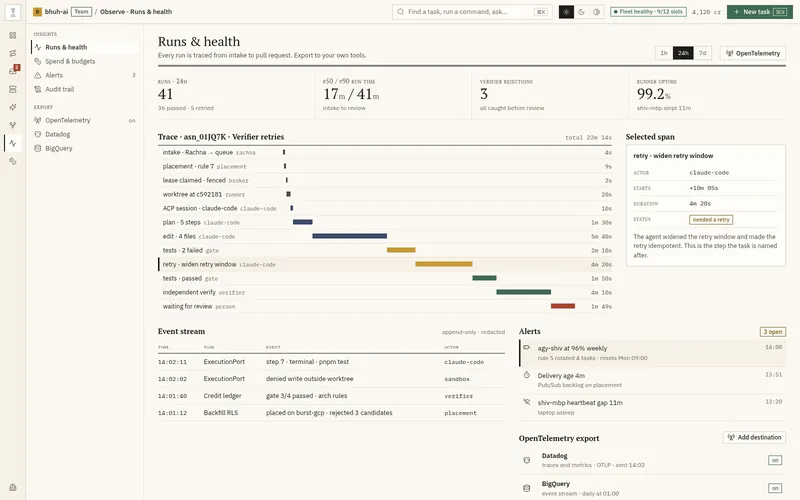Click the search magnifier icon
Screen dimensions: 800x500
[x=401, y=12]
